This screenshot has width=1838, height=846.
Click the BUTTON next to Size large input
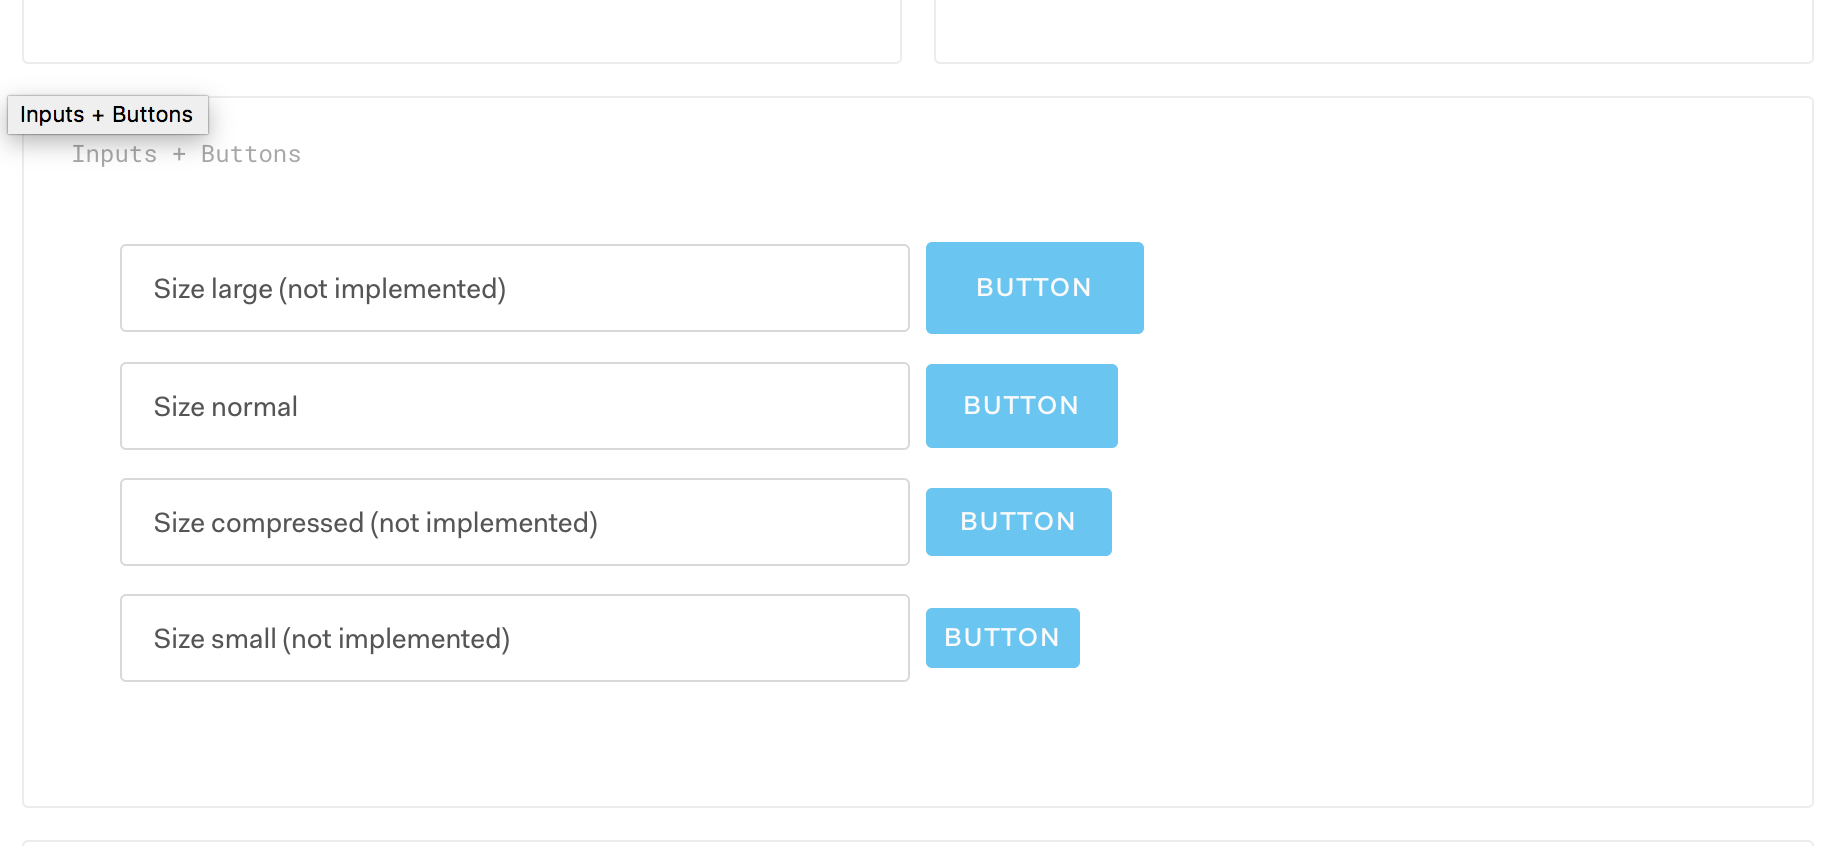[x=1034, y=288]
